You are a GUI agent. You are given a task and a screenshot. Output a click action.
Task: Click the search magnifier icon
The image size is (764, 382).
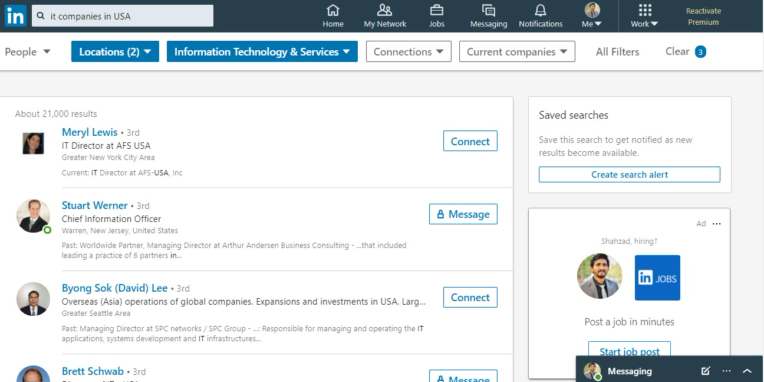tap(41, 16)
